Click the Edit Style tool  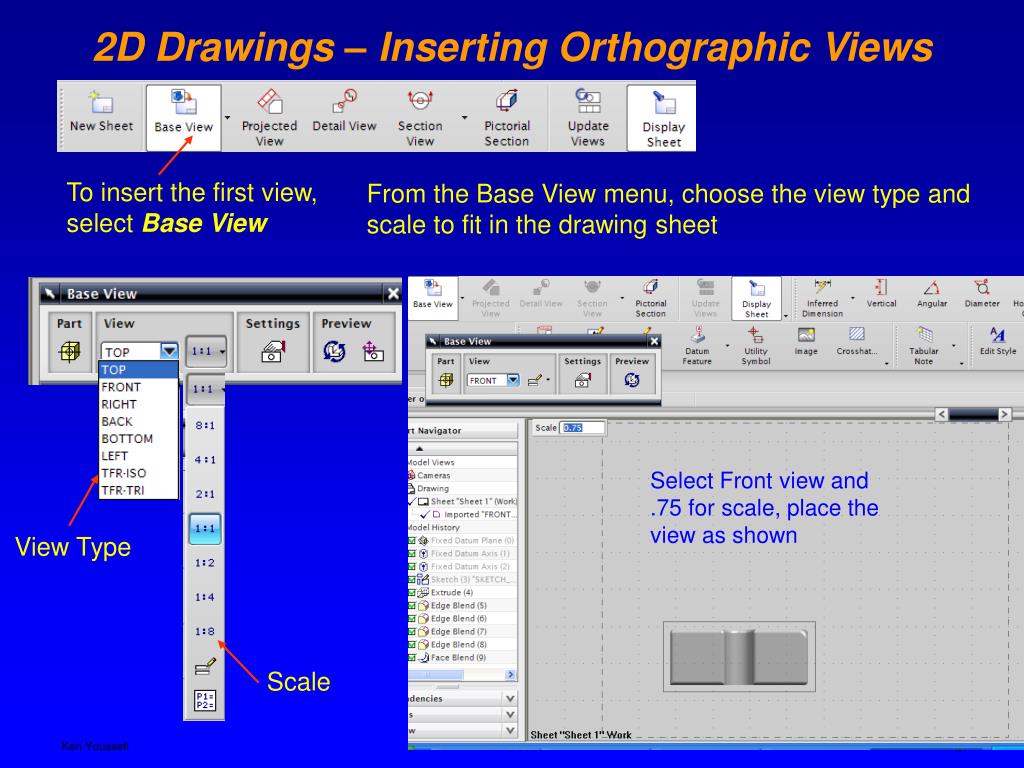pyautogui.click(x=997, y=342)
